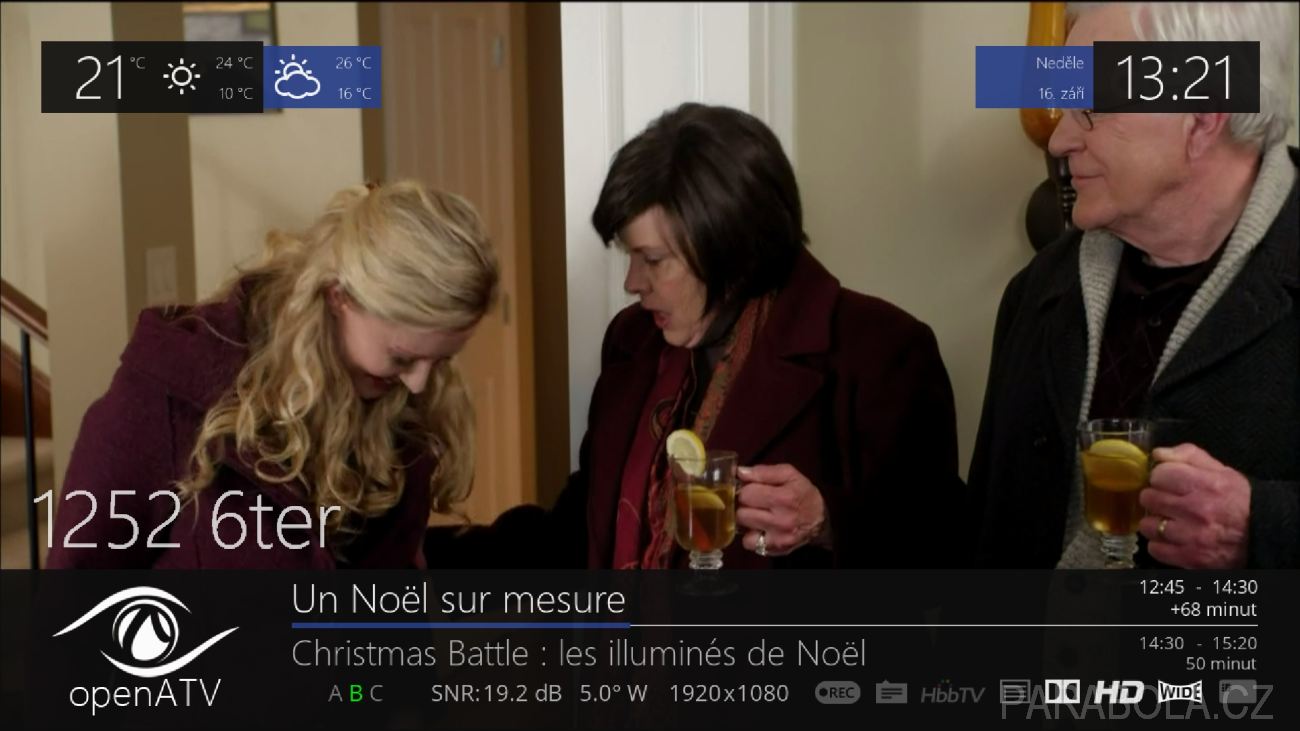
Task: Click the Dolby Digital audio icon
Action: (x=1062, y=691)
